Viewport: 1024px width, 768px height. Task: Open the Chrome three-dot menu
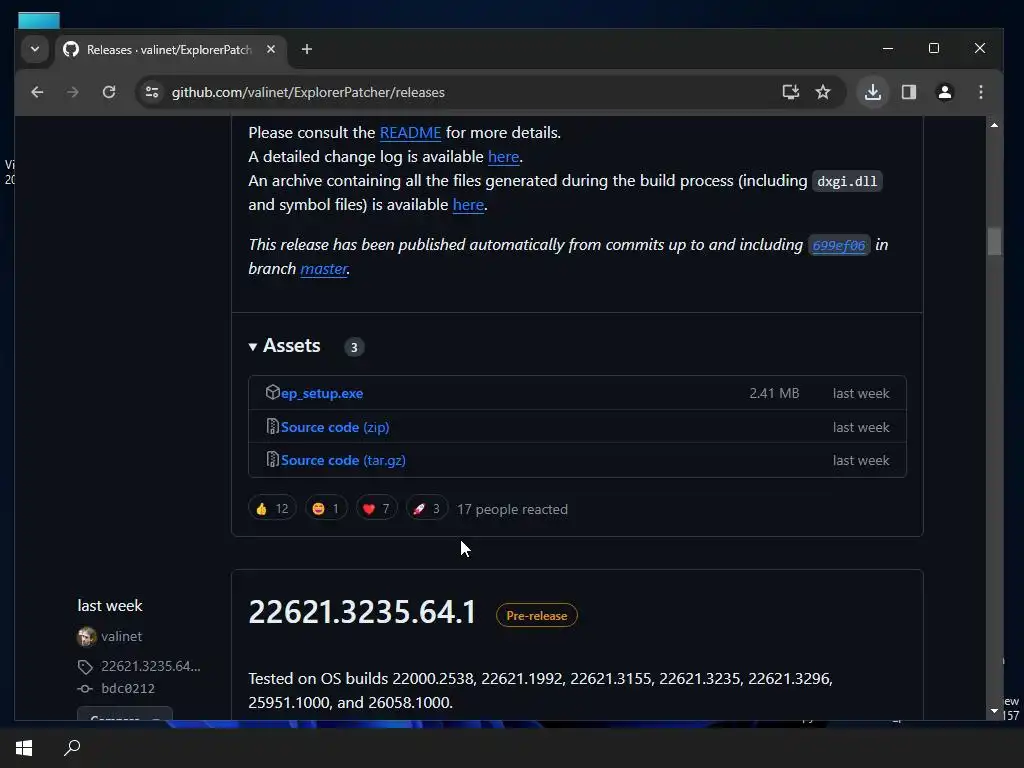(x=980, y=92)
